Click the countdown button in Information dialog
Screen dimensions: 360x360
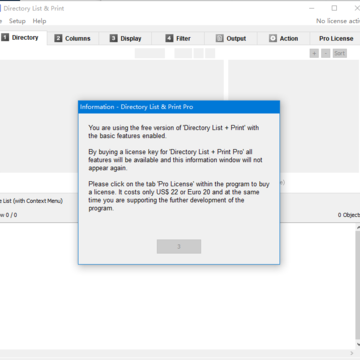[x=179, y=246]
